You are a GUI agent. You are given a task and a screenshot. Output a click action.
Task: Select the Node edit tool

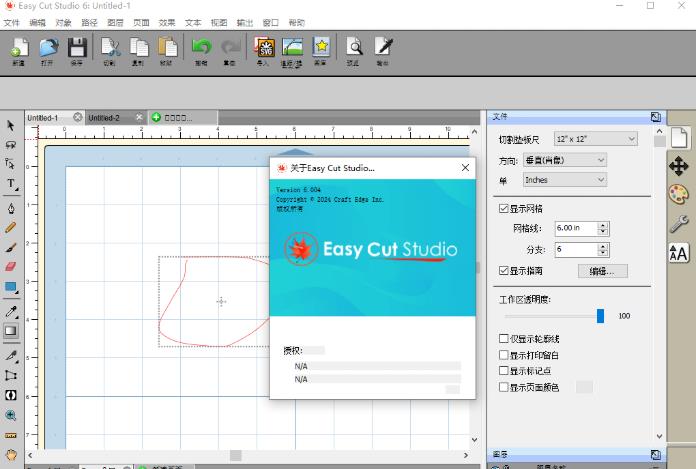pos(11,164)
